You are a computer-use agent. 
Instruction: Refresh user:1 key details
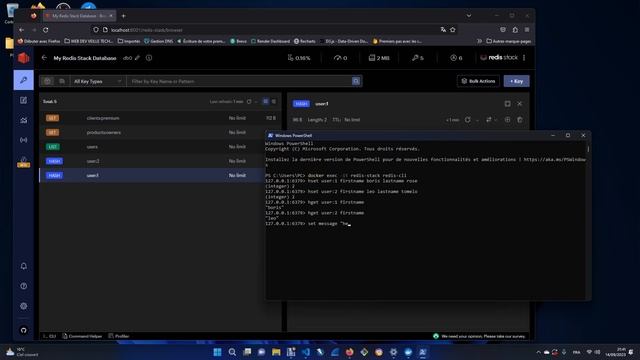click(x=468, y=120)
